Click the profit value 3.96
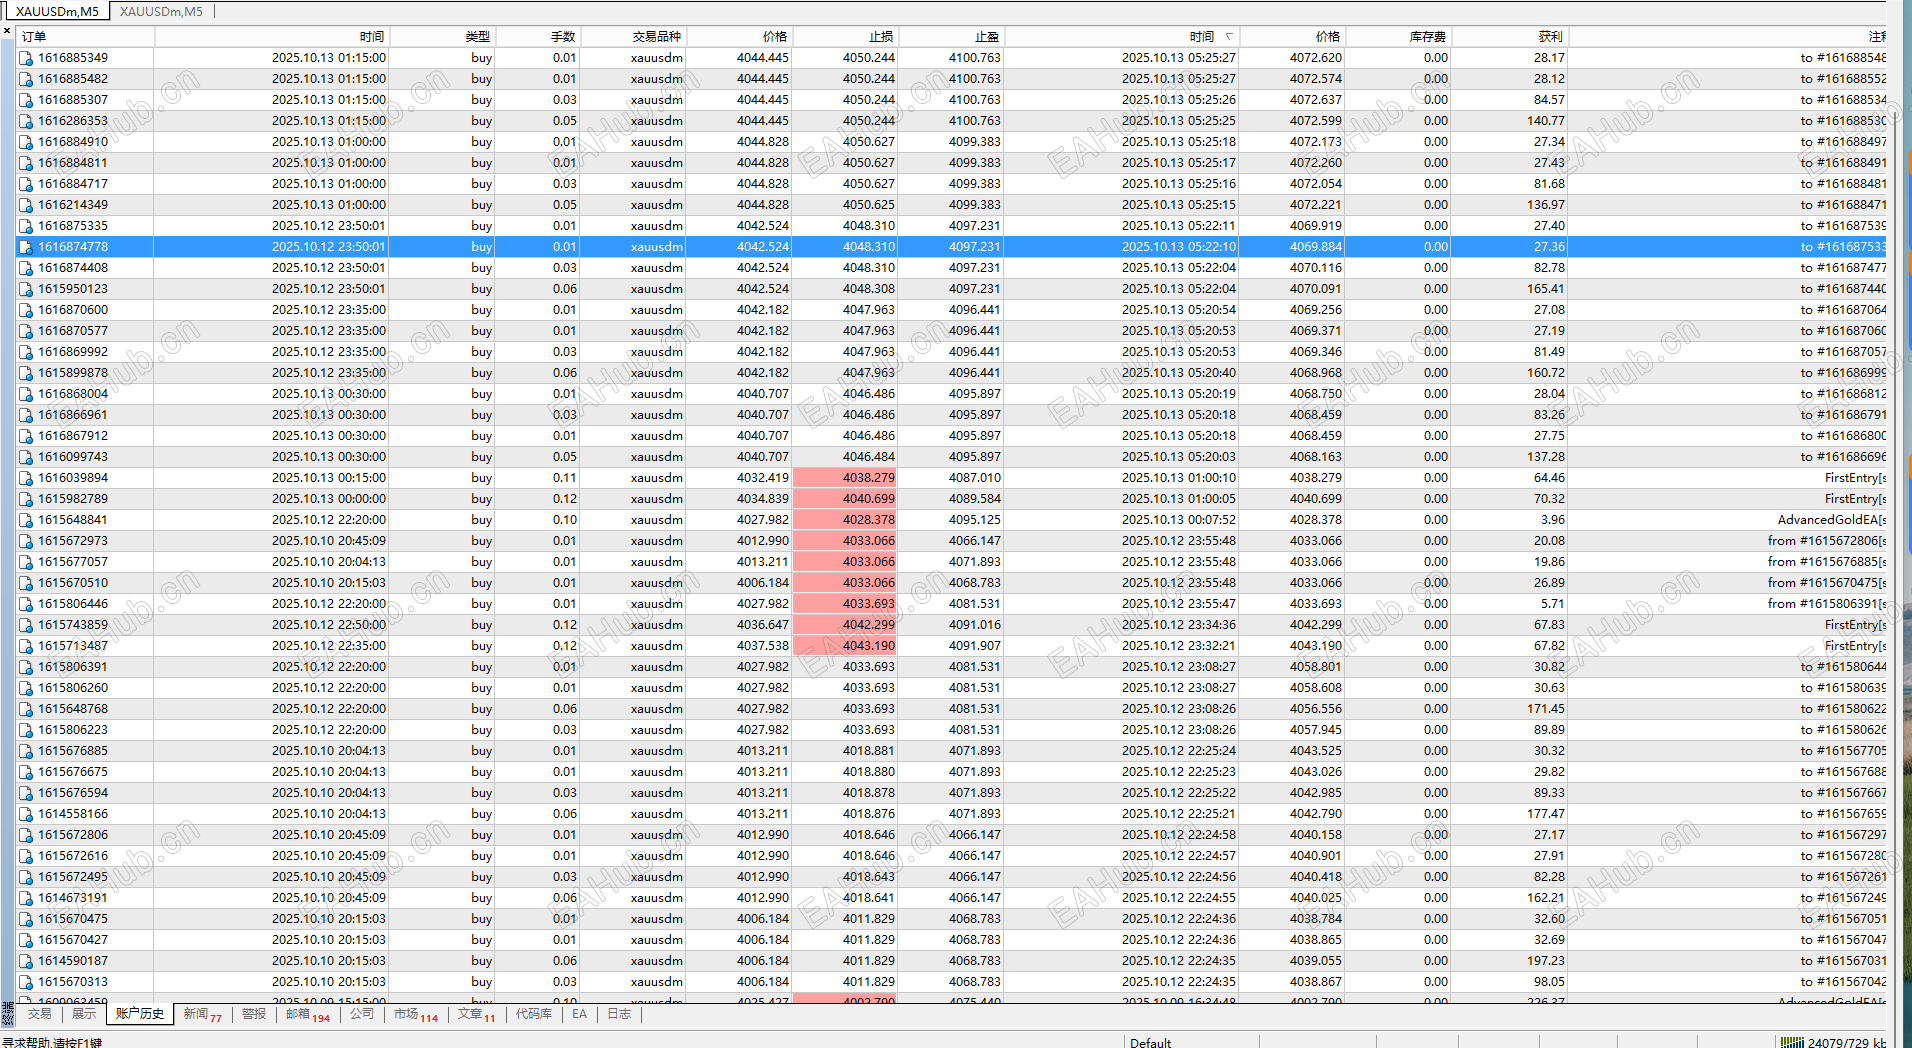The width and height of the screenshot is (1912, 1048). pos(1553,520)
